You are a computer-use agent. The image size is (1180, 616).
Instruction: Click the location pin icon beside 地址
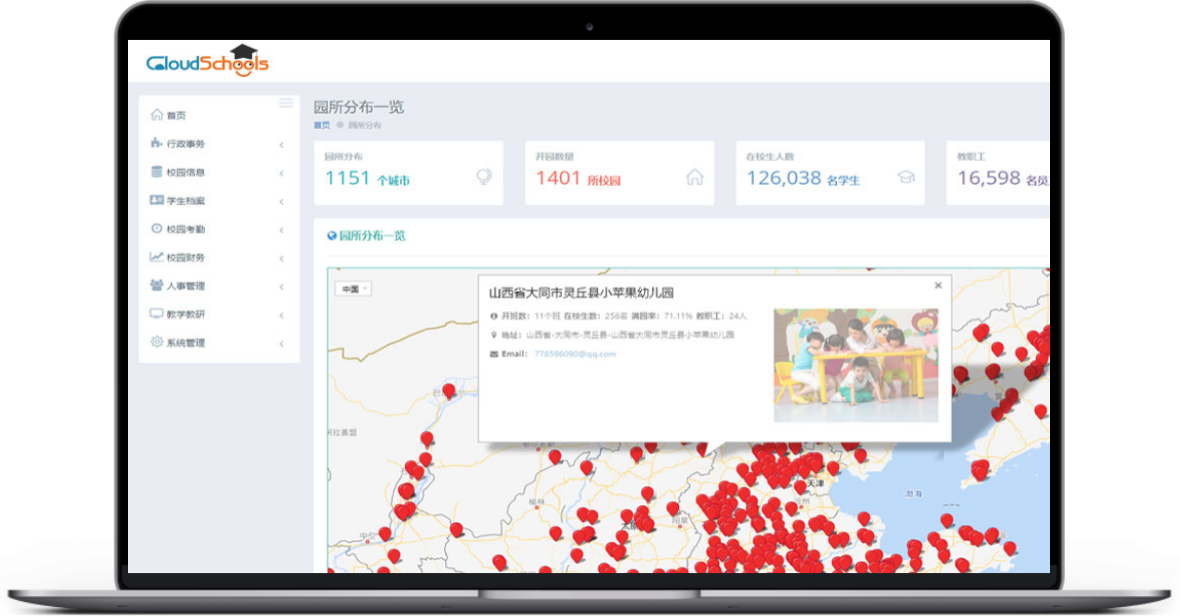pyautogui.click(x=494, y=335)
